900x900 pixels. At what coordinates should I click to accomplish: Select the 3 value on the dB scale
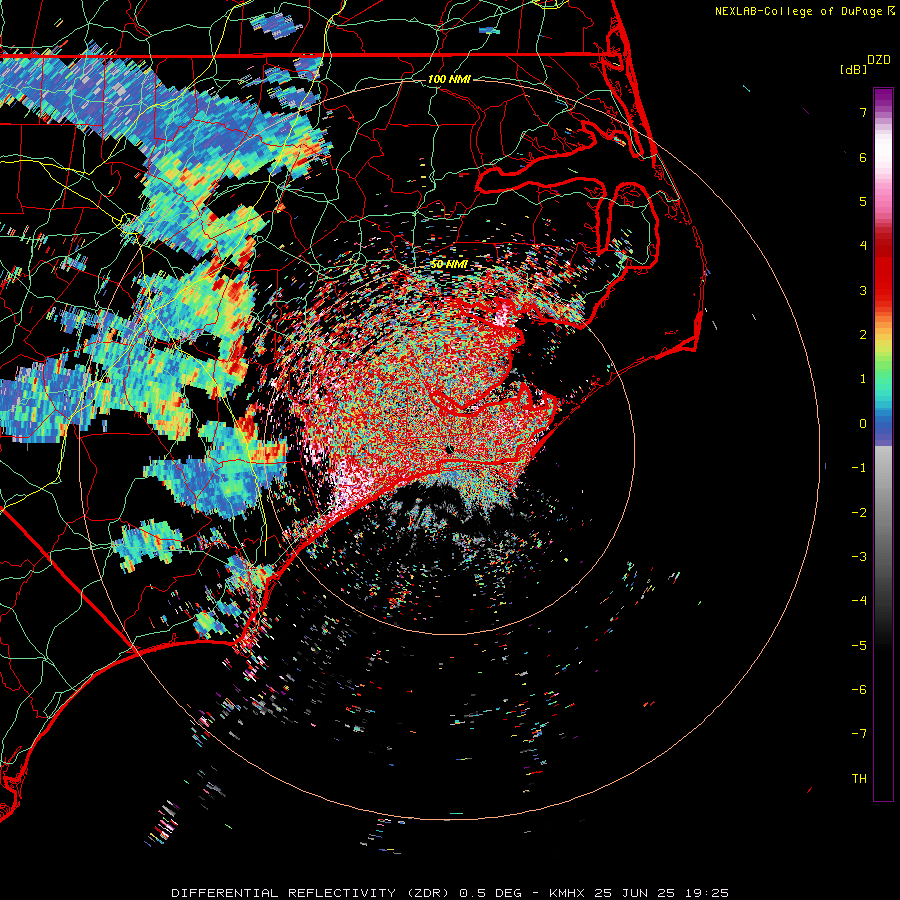(x=863, y=290)
